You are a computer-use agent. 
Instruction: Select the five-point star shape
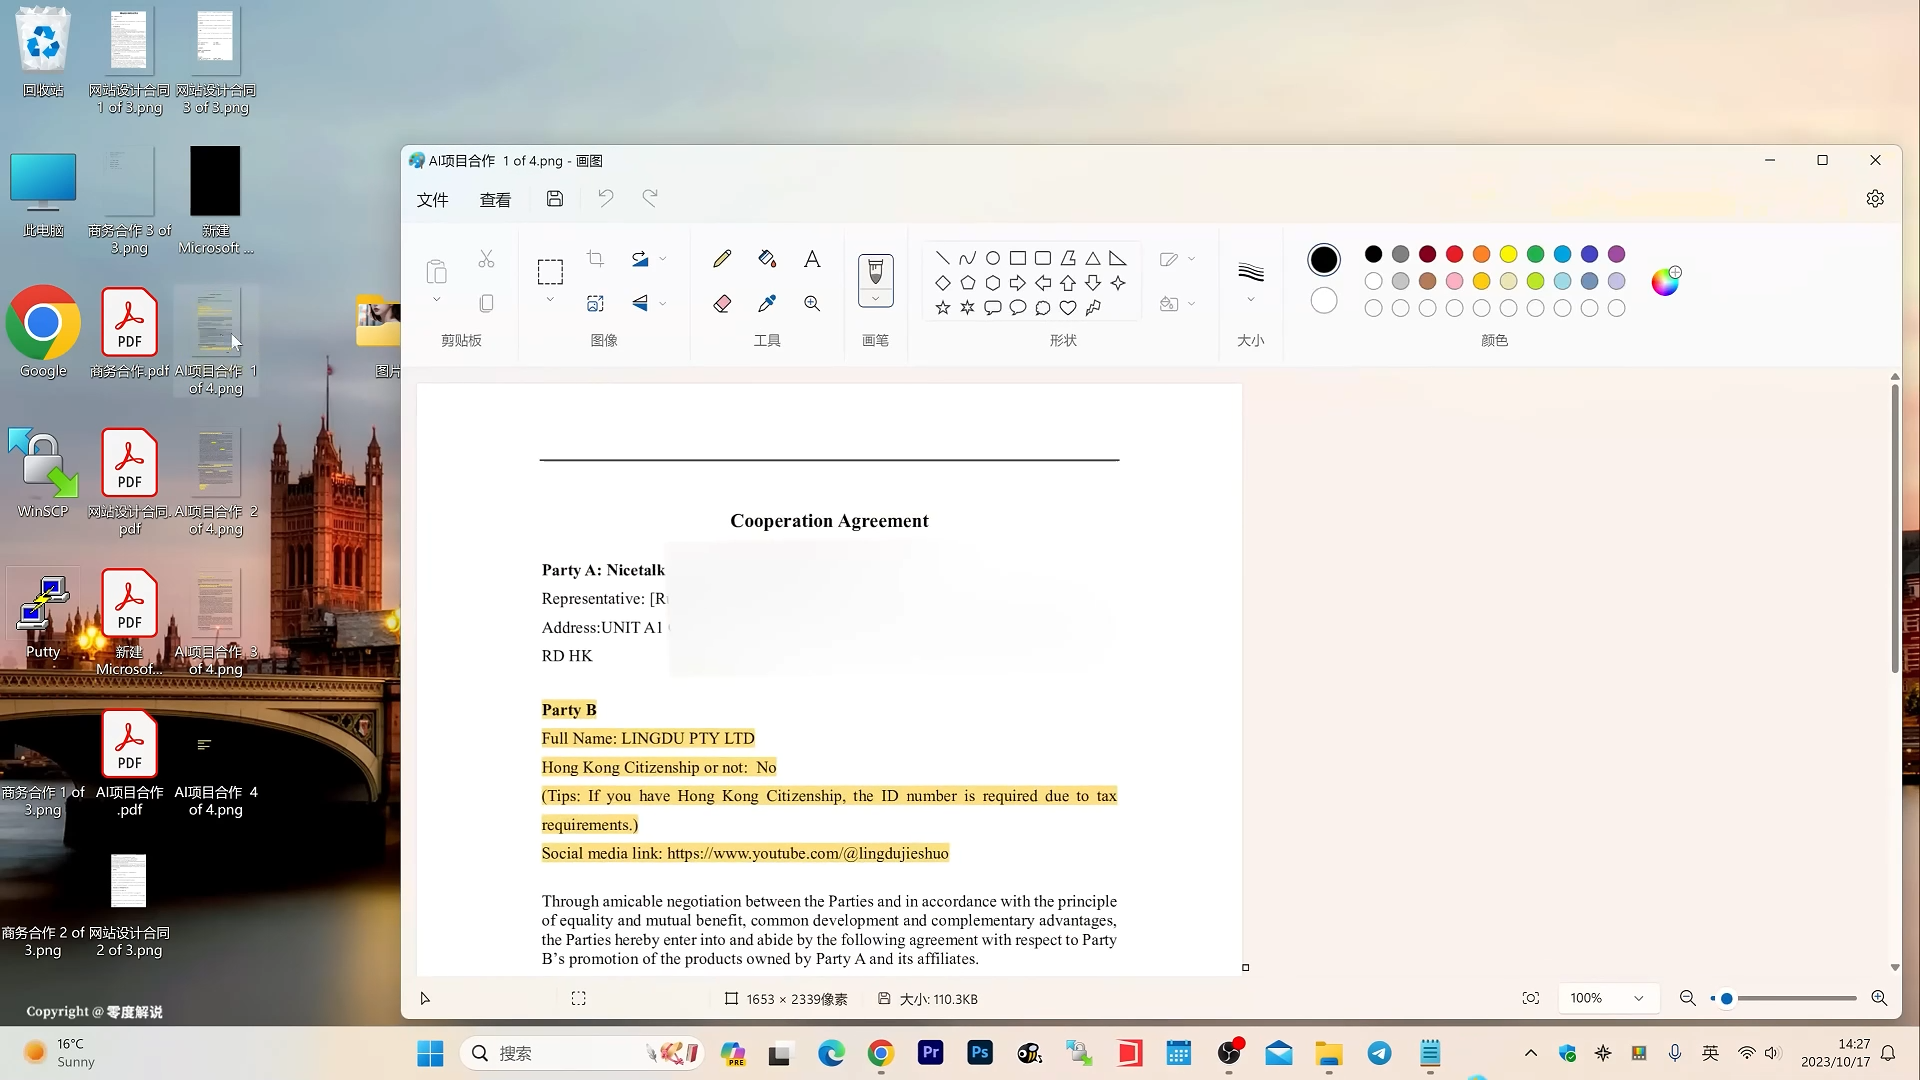coord(943,308)
